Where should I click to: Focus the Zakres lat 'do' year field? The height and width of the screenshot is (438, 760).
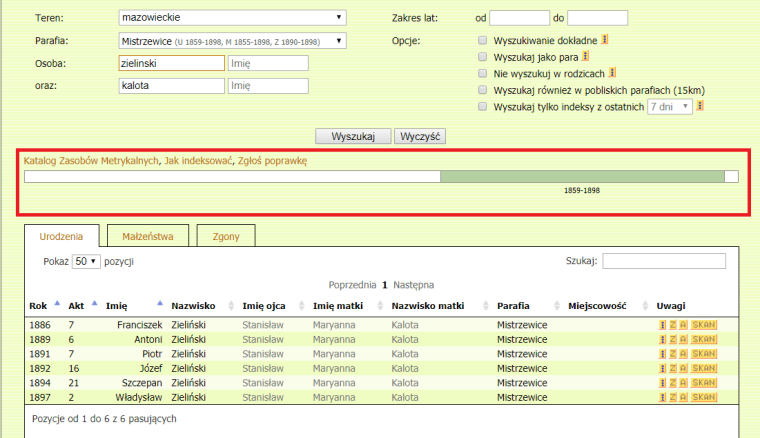(x=598, y=18)
